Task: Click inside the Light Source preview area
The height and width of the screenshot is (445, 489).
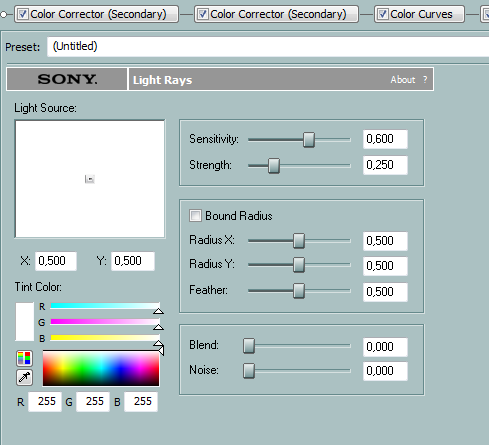Action: [x=90, y=179]
